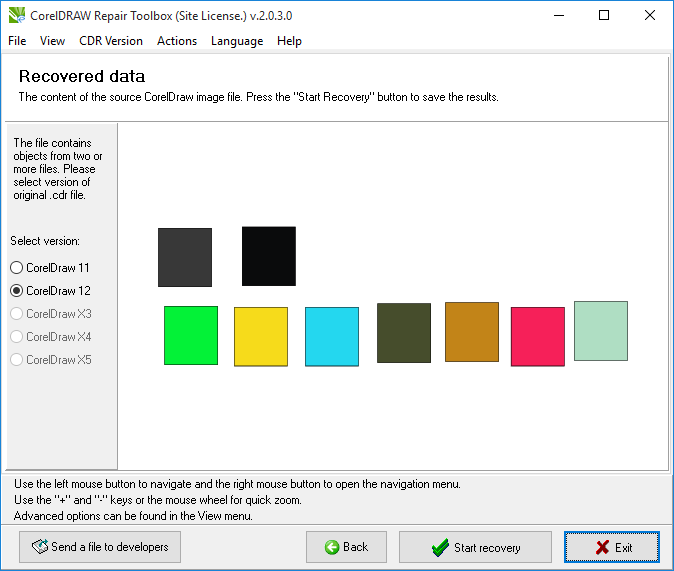Open the Help menu
Screen dimensions: 674x571
point(289,41)
